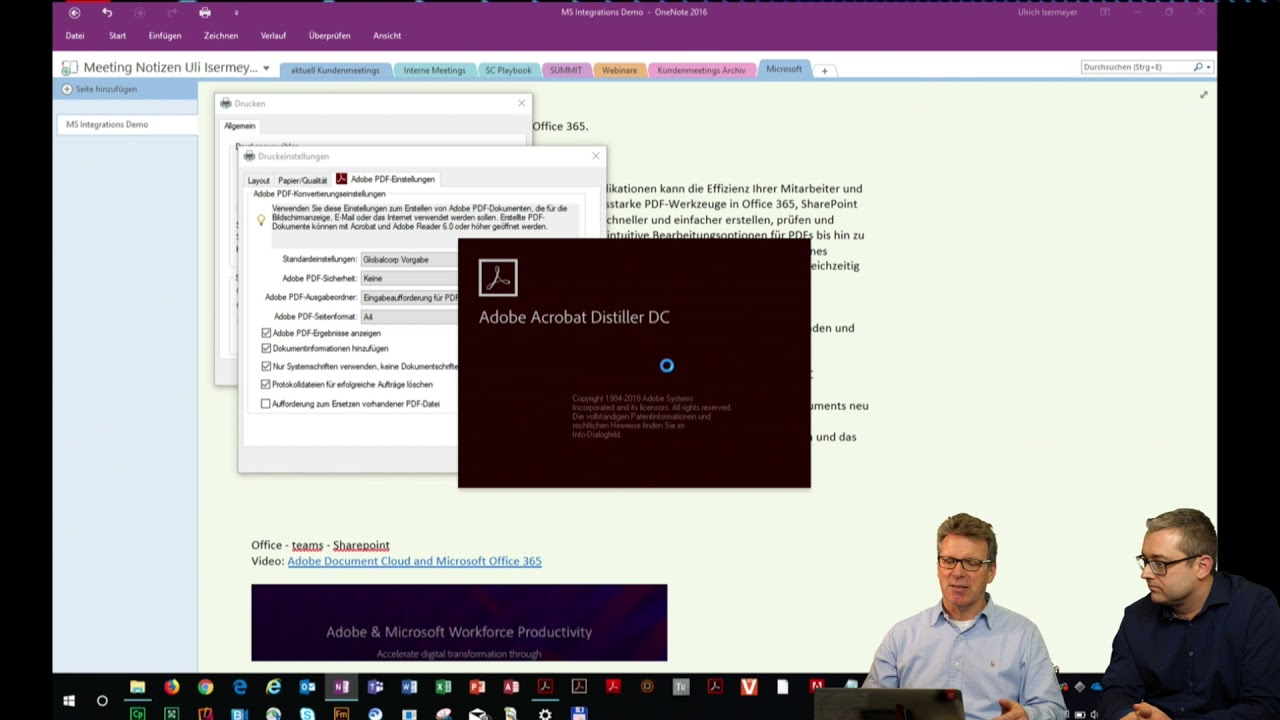This screenshot has height=720, width=1280.
Task: Select the Allgemein tab in Drucken dialog
Action: click(240, 126)
